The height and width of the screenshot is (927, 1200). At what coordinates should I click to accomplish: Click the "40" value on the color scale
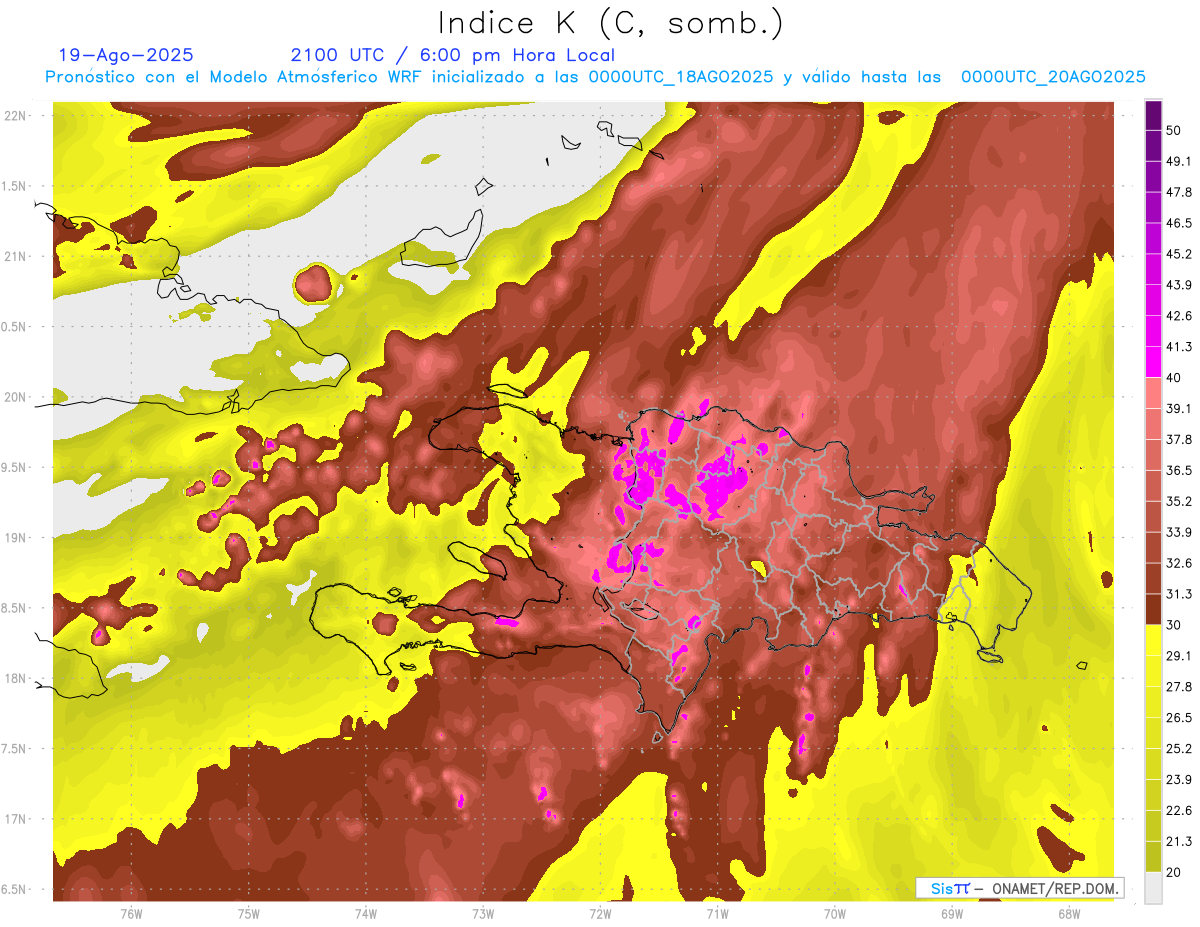[x=1174, y=378]
